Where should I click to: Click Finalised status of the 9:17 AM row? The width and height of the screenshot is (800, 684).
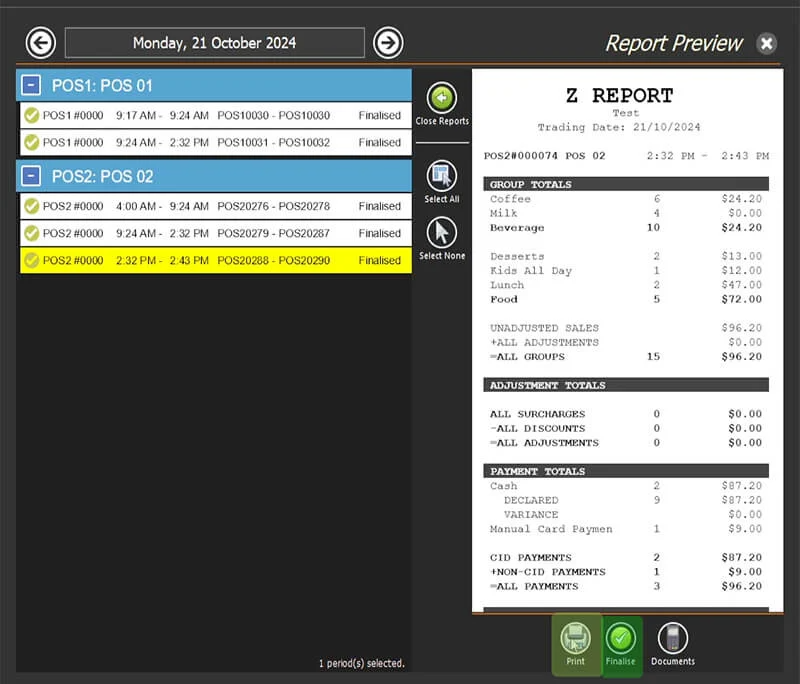(380, 115)
